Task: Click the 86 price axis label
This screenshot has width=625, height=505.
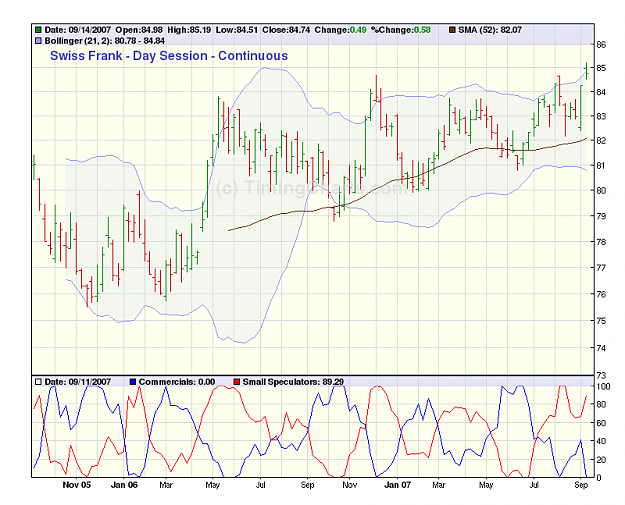Action: point(601,45)
